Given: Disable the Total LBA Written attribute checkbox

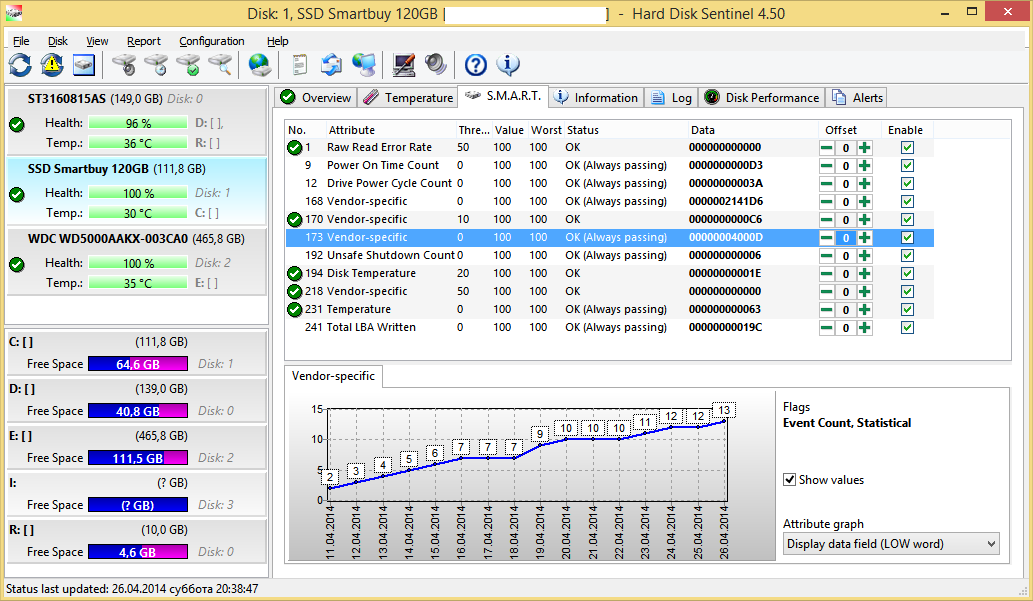Looking at the screenshot, I should (x=907, y=328).
